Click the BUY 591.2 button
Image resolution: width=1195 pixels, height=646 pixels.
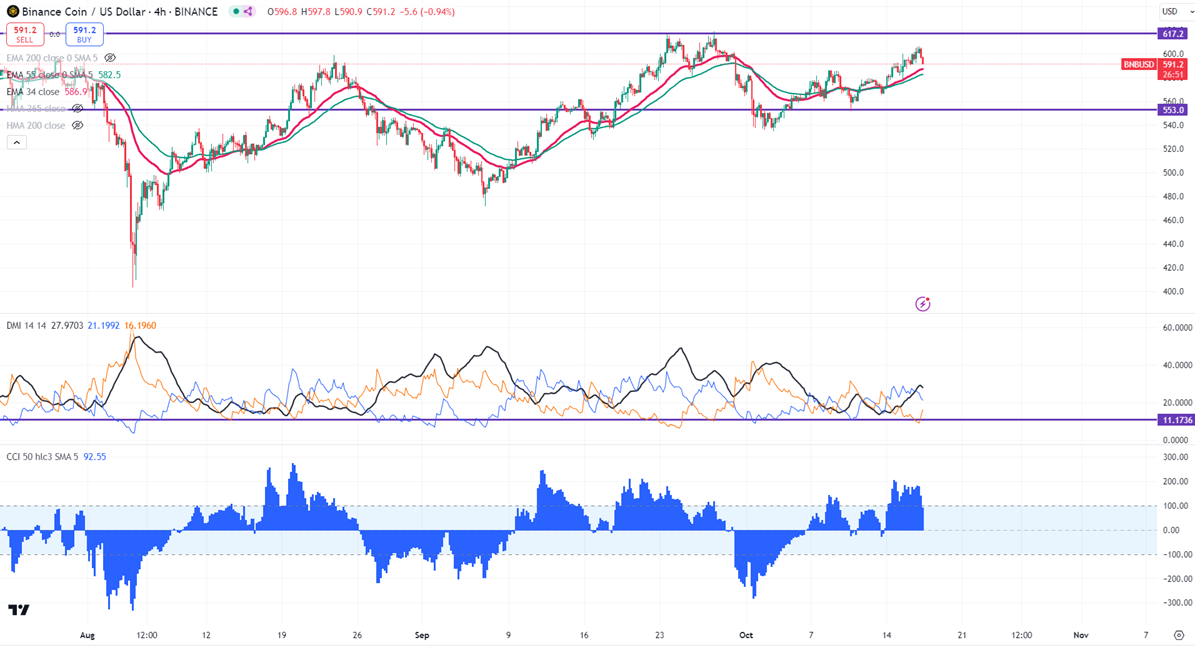click(x=84, y=34)
